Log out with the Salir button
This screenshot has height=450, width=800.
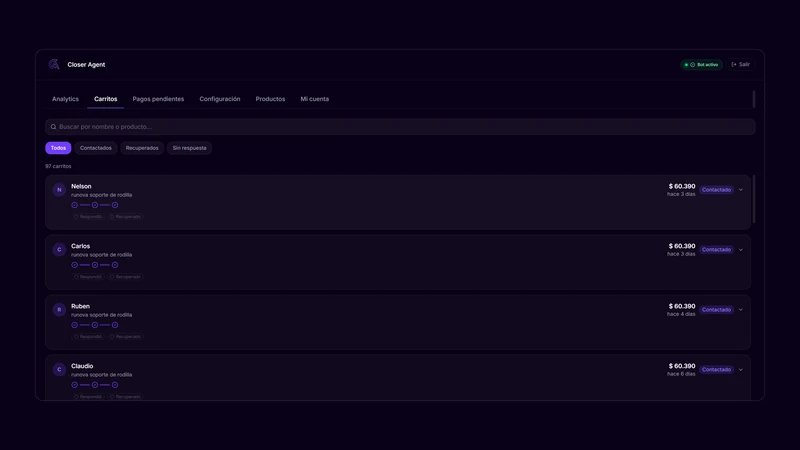740,64
